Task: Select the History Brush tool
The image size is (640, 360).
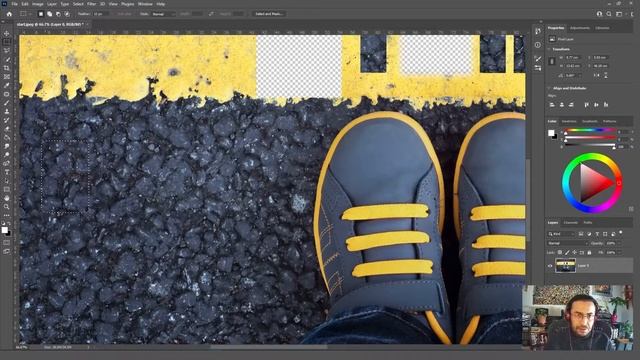Action: point(7,120)
